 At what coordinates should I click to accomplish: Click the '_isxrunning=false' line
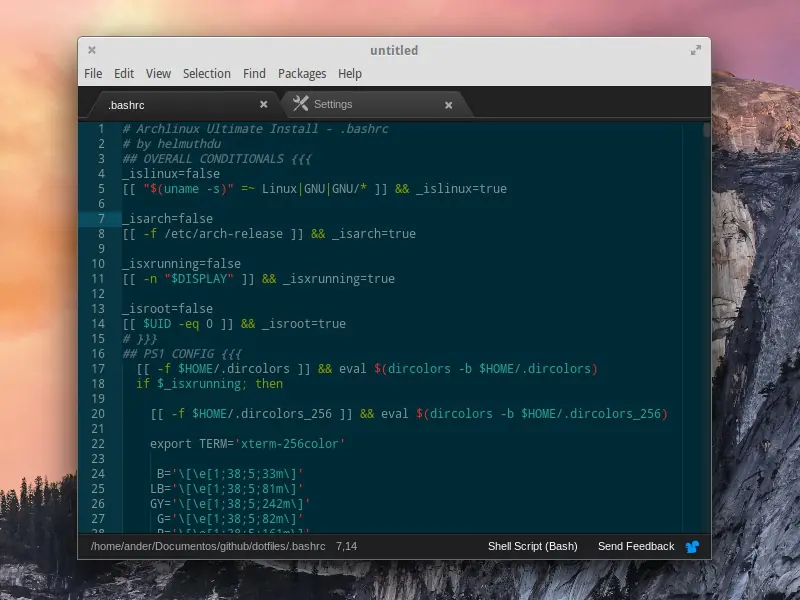(x=182, y=264)
